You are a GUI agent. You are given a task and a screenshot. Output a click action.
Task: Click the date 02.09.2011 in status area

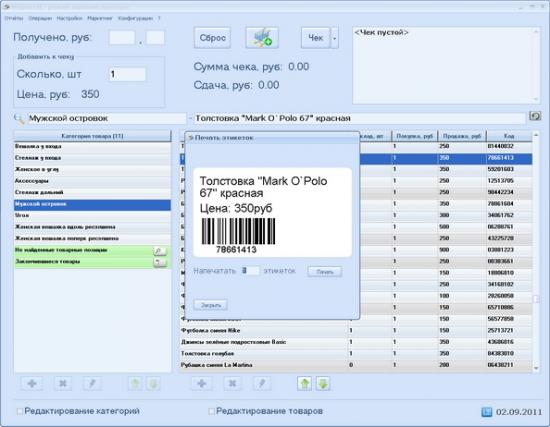519,412
